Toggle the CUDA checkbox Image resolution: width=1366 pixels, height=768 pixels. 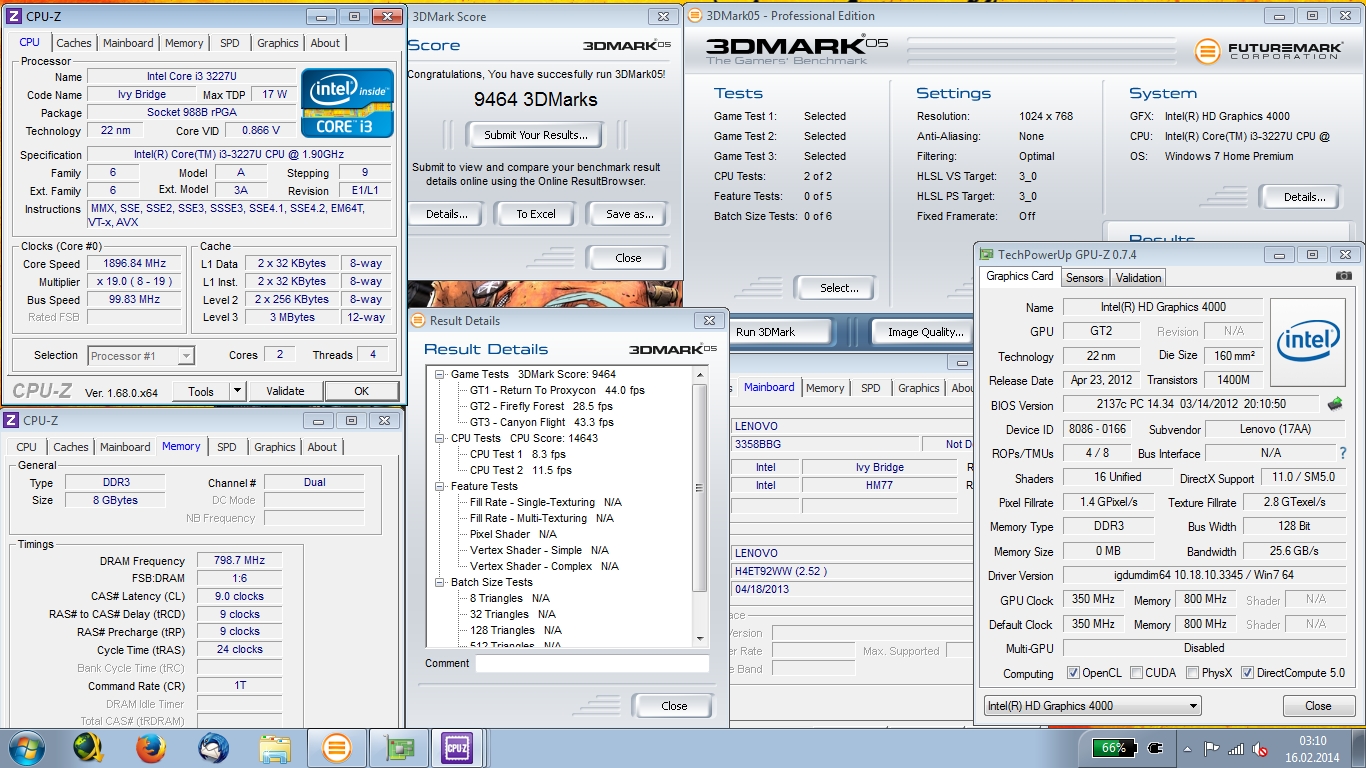click(1136, 673)
